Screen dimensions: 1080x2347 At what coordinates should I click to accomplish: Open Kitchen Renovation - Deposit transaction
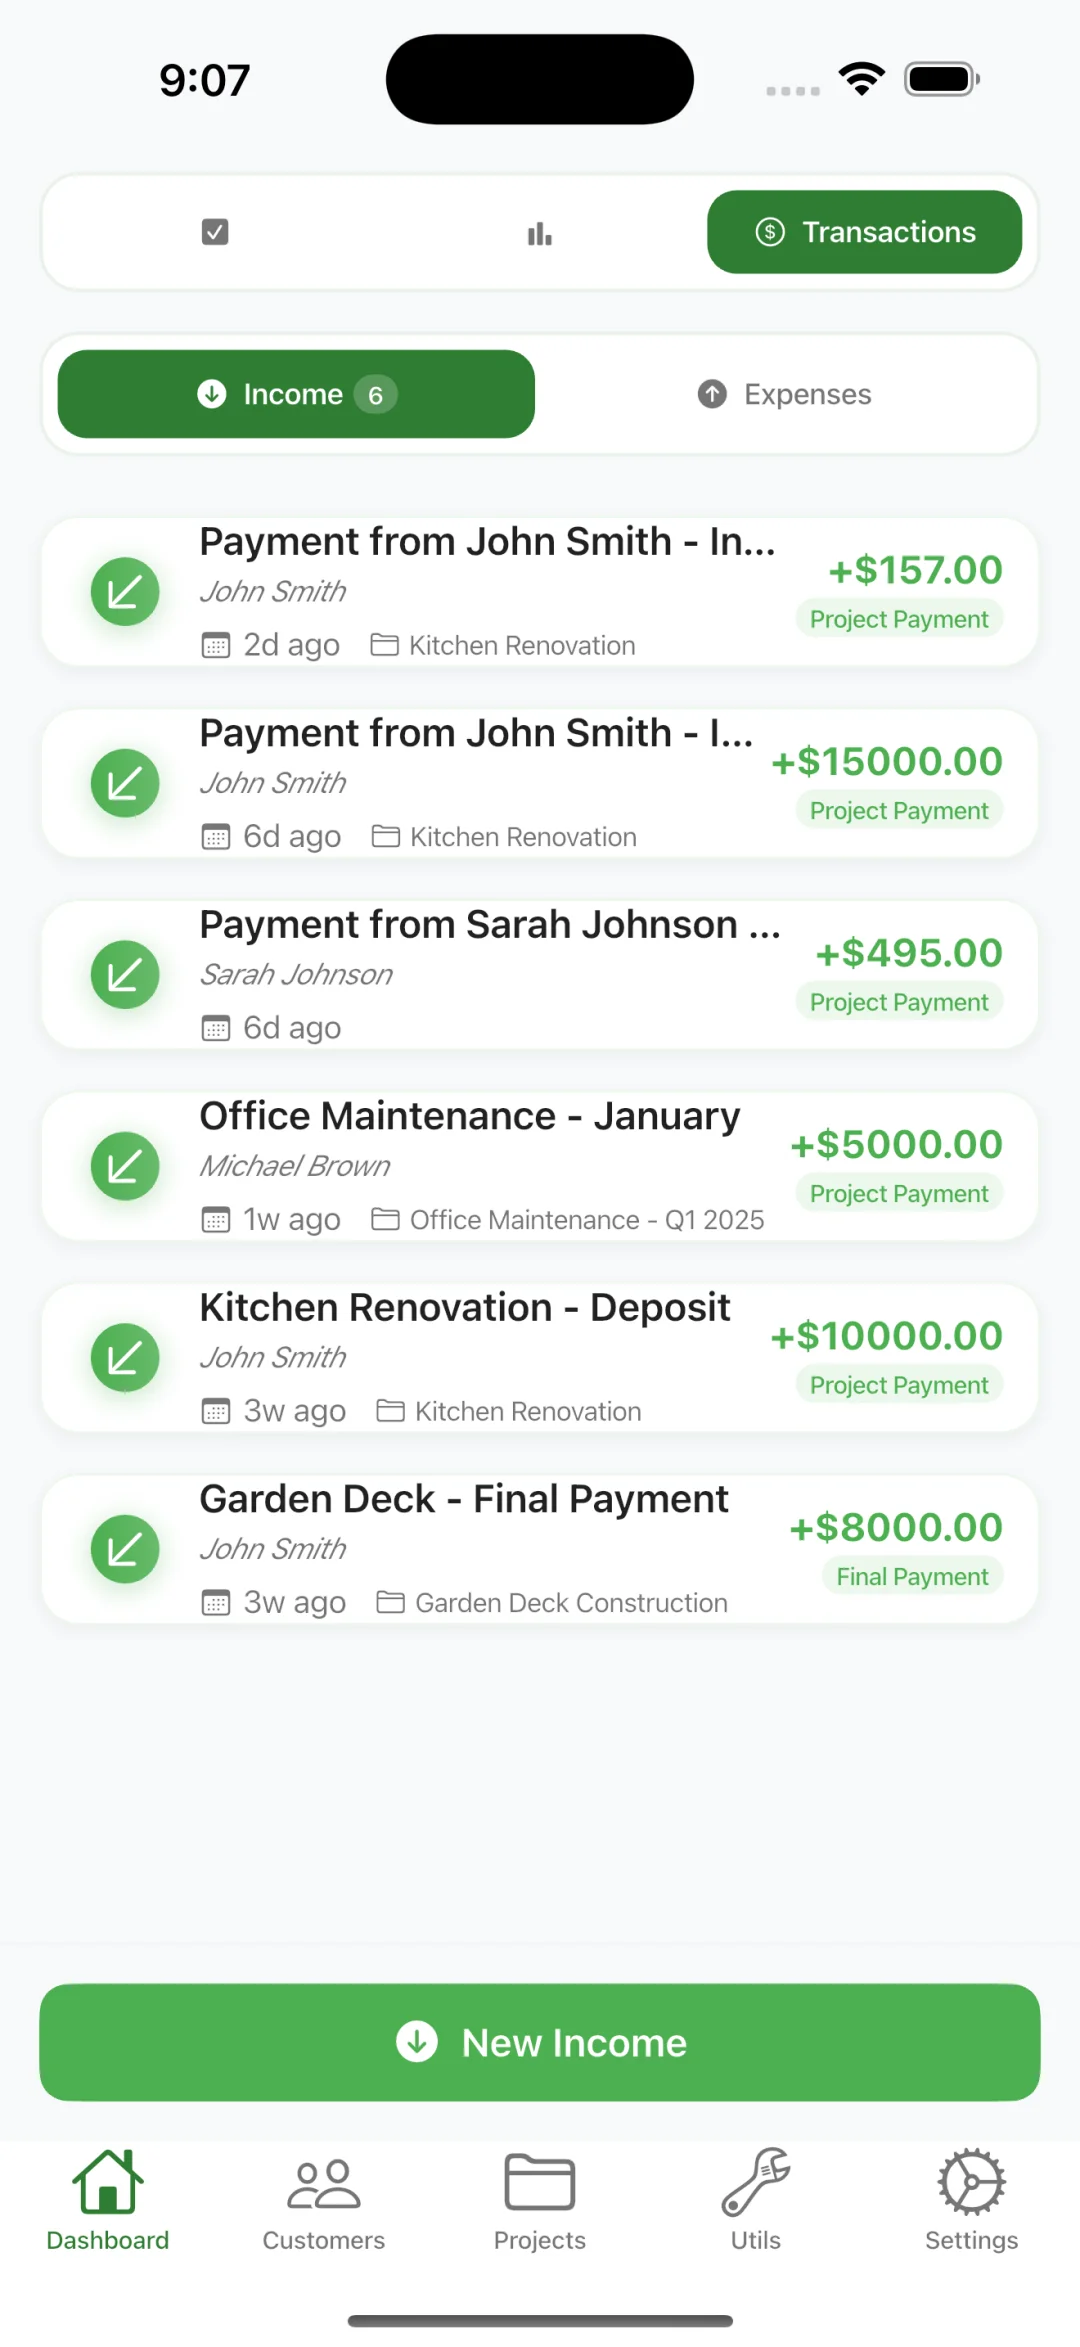coord(540,1358)
